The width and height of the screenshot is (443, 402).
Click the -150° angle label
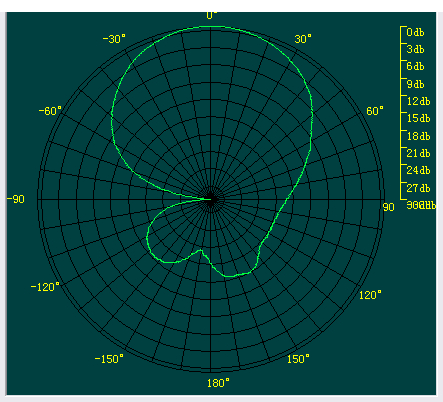(x=109, y=359)
